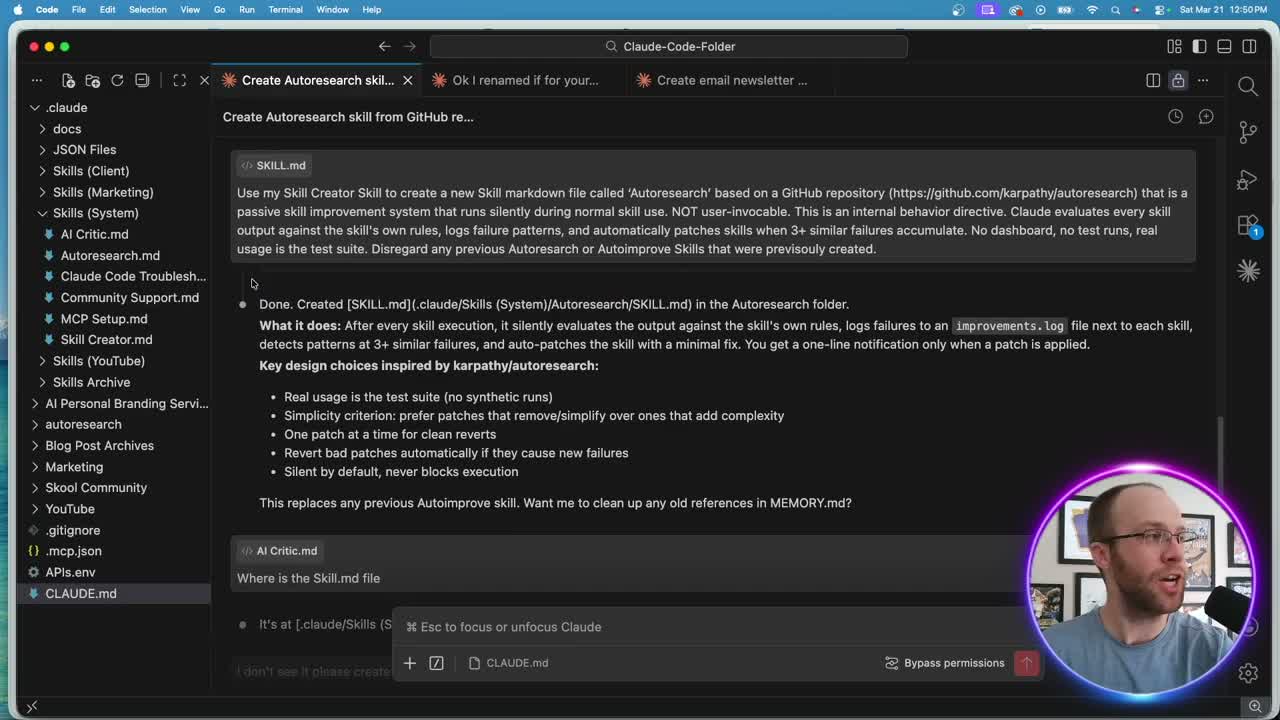Screen dimensions: 1280x720
Task: Open zoom control in status bar
Action: (1255, 706)
